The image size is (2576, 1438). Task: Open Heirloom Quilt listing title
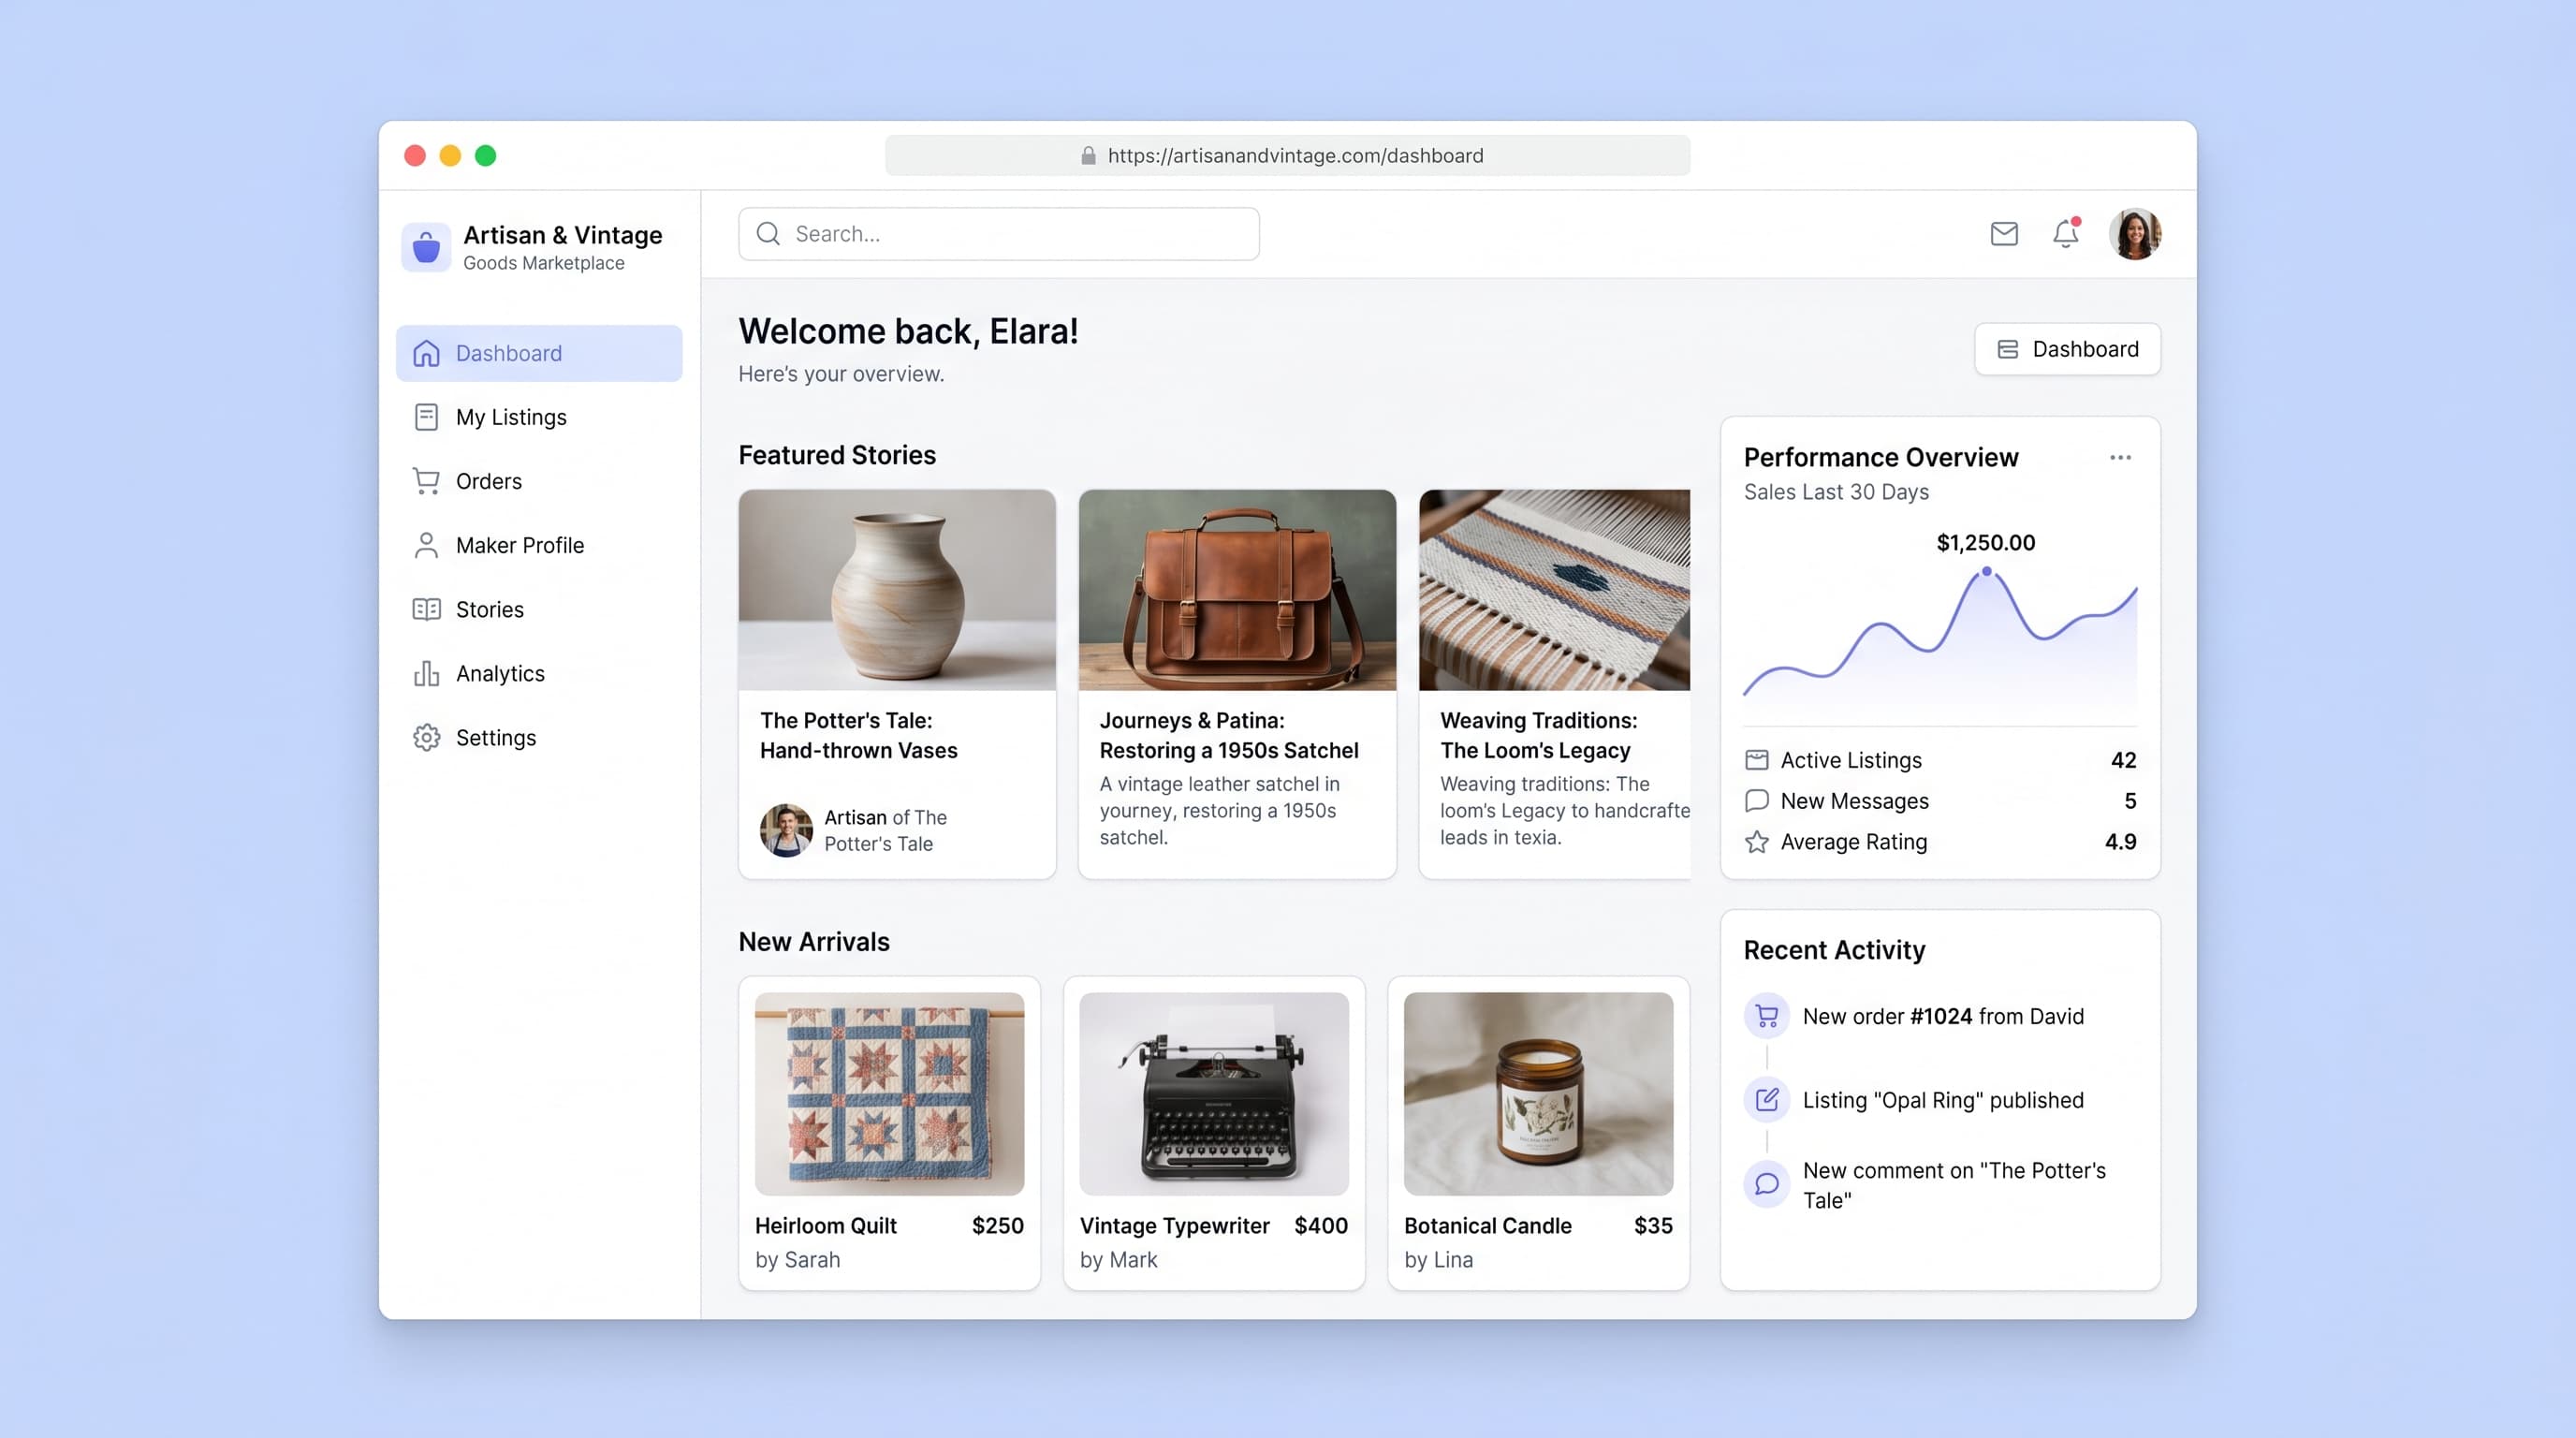point(825,1226)
